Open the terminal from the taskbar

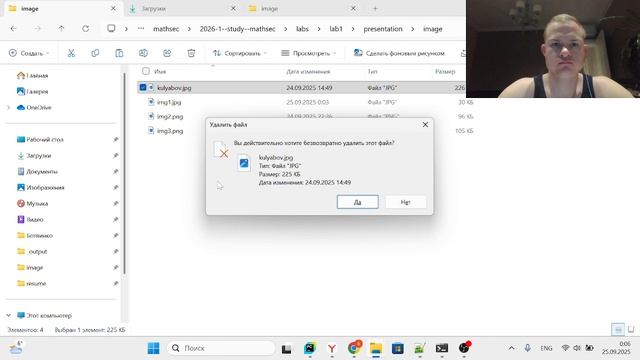[442, 348]
